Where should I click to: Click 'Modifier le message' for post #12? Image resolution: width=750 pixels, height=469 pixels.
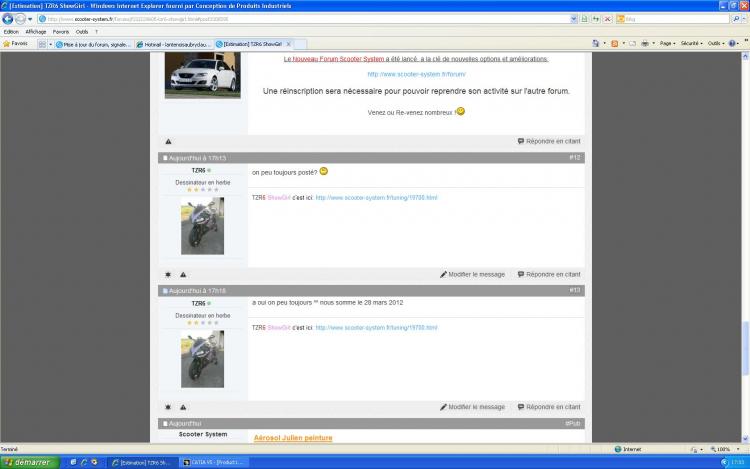pyautogui.click(x=473, y=274)
